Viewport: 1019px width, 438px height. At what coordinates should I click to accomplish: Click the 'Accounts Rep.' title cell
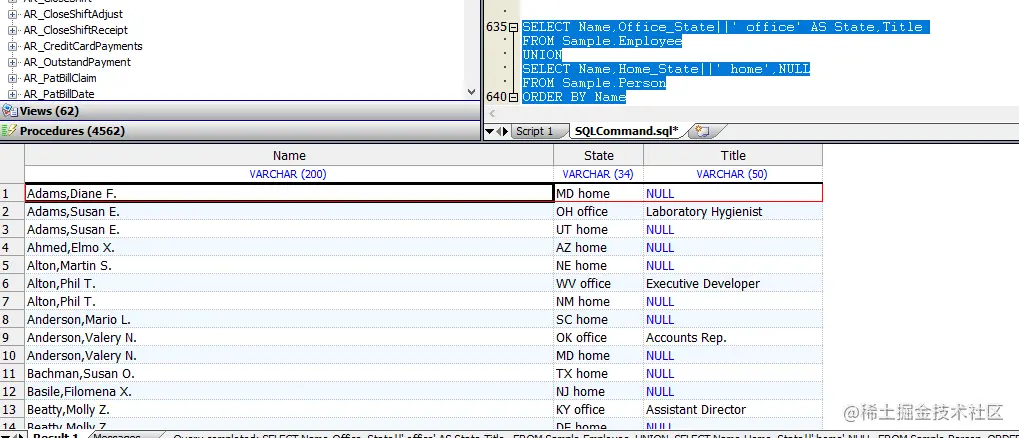pos(733,337)
